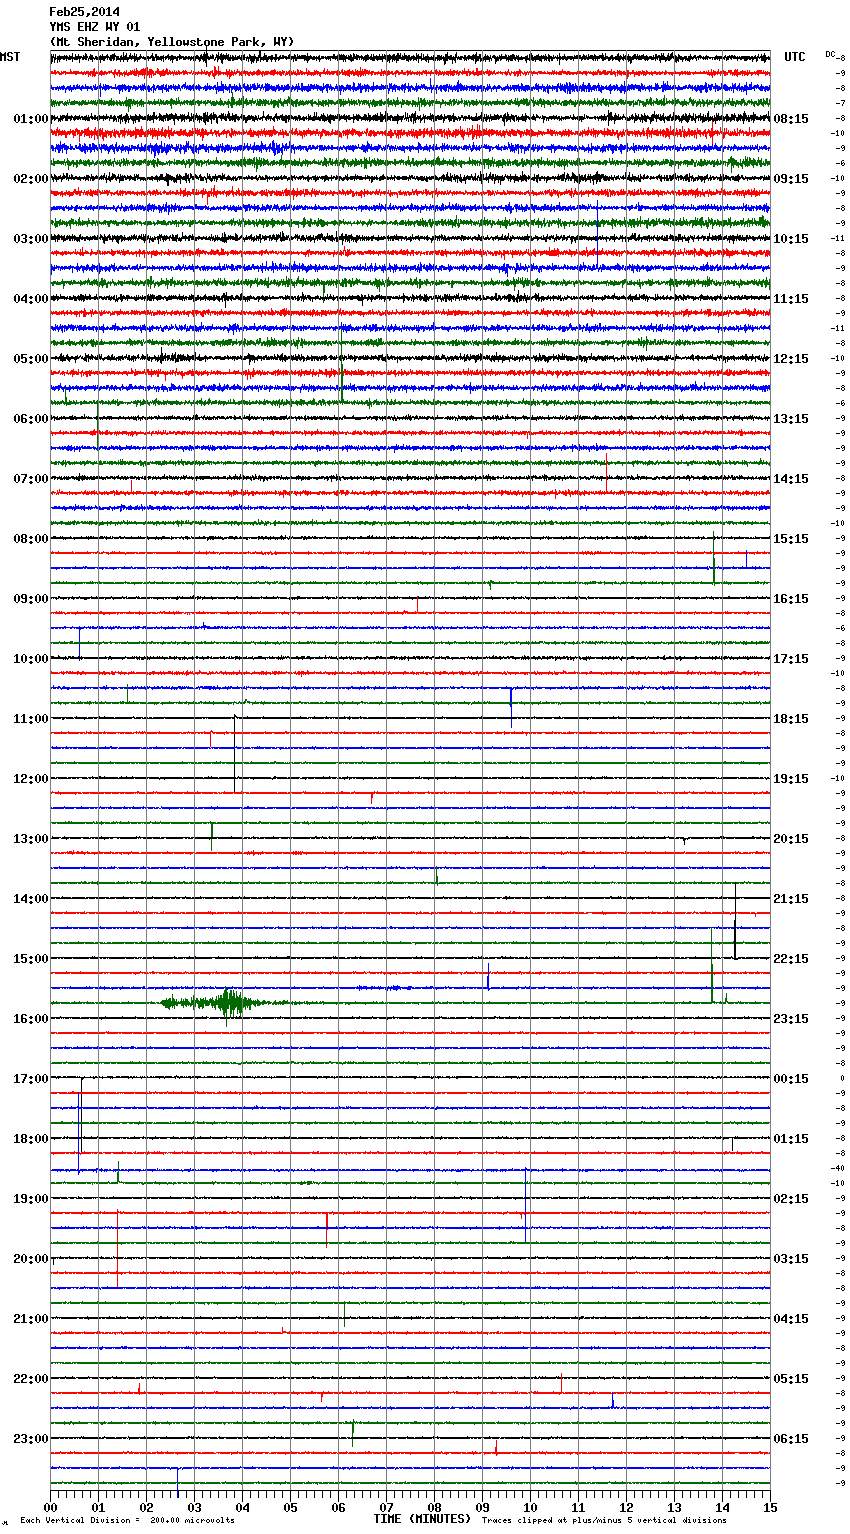Click the 06:15 UTC time label
The image size is (850, 1534).
[791, 1439]
